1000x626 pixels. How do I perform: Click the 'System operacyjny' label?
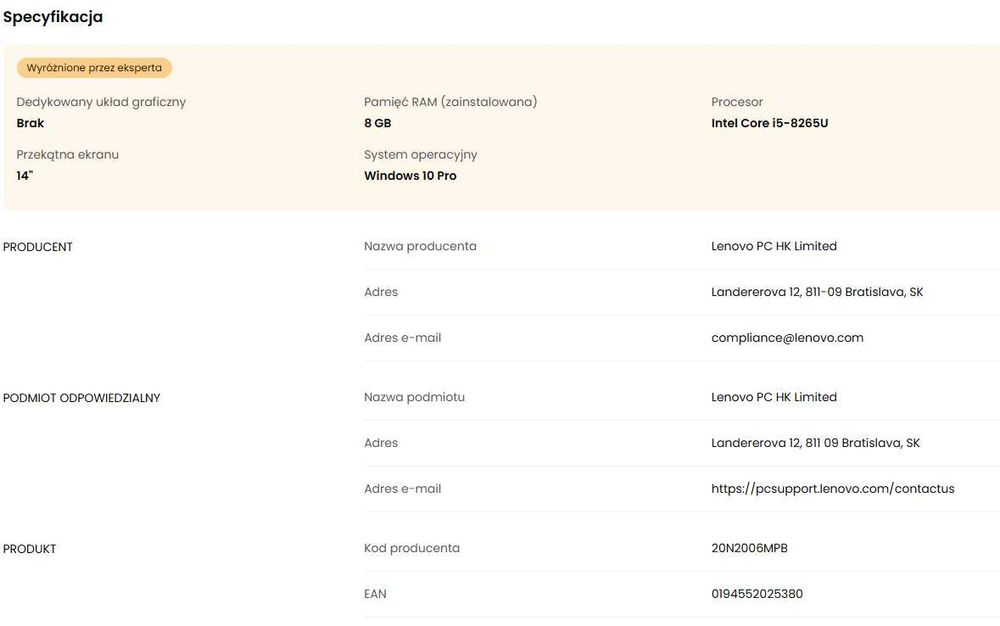(420, 155)
